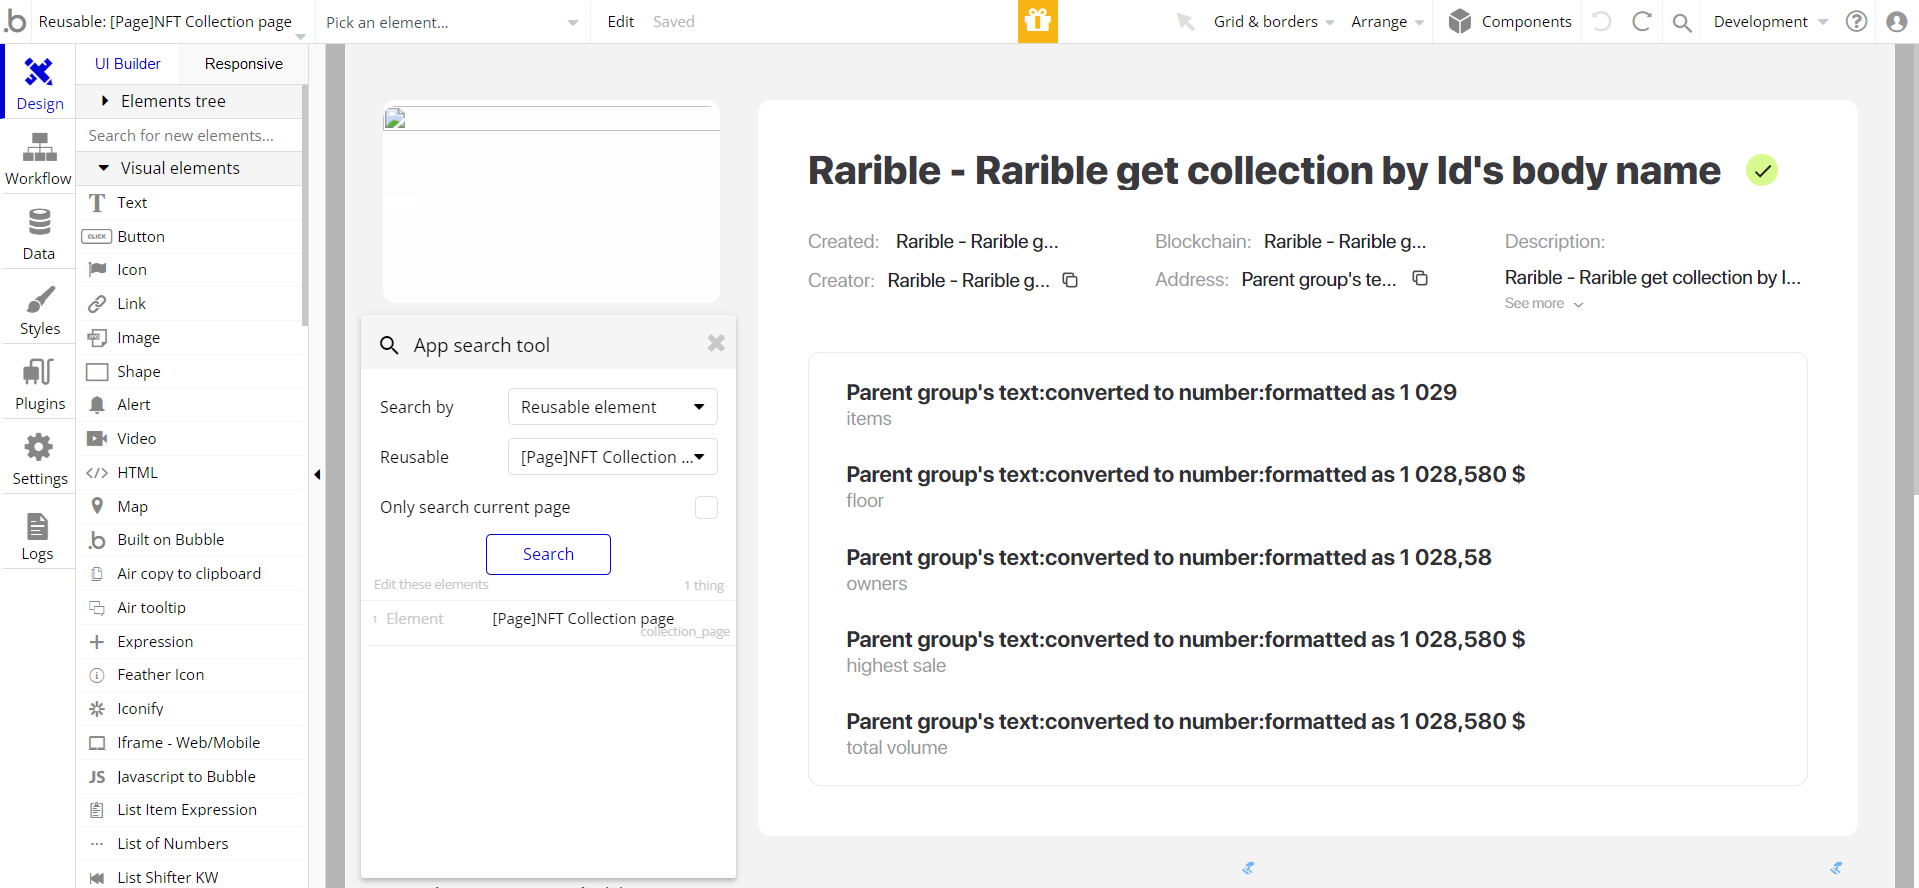Select the collection title heading text

click(1264, 170)
